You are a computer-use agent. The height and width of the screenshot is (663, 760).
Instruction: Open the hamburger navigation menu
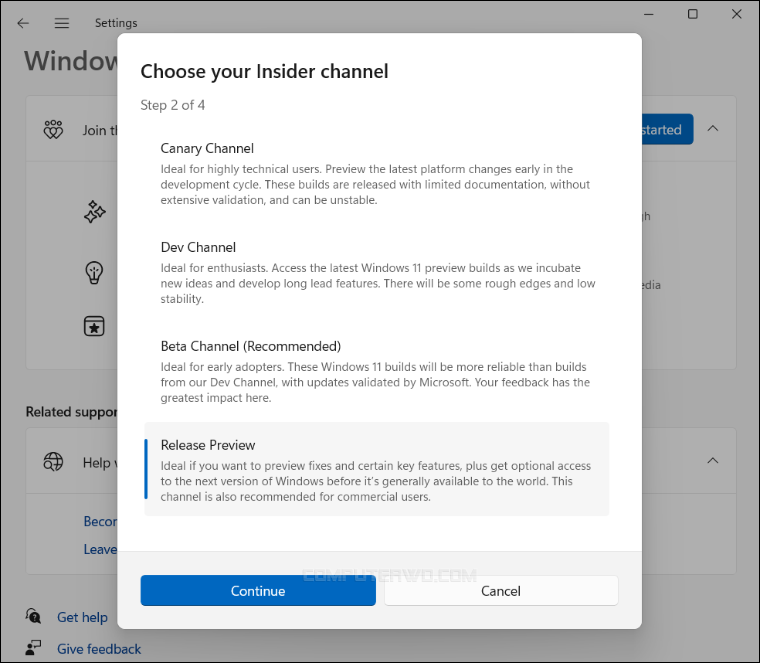pos(62,23)
